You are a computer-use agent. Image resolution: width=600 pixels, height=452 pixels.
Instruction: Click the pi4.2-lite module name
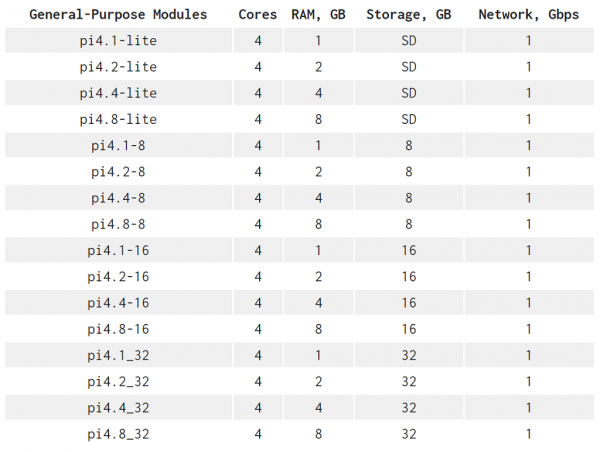pos(118,67)
